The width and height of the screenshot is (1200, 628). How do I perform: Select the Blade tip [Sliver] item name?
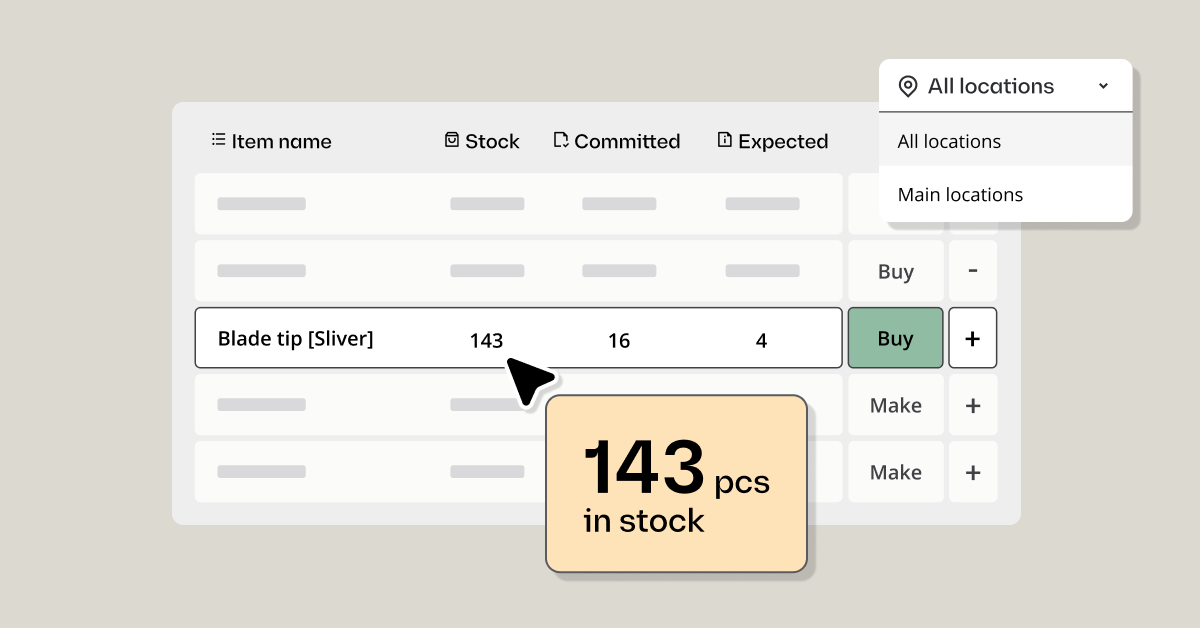(295, 339)
